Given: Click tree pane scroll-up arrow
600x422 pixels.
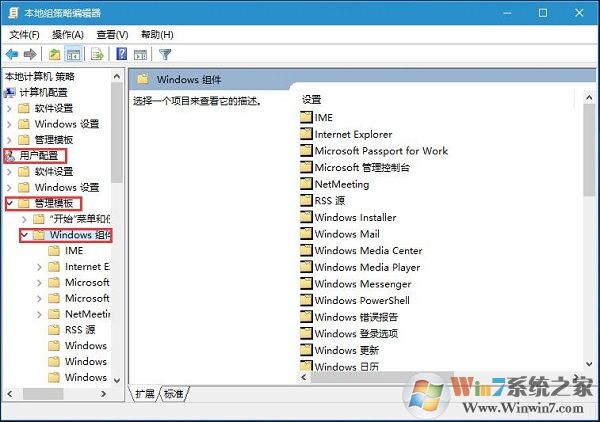Looking at the screenshot, I should [x=117, y=77].
